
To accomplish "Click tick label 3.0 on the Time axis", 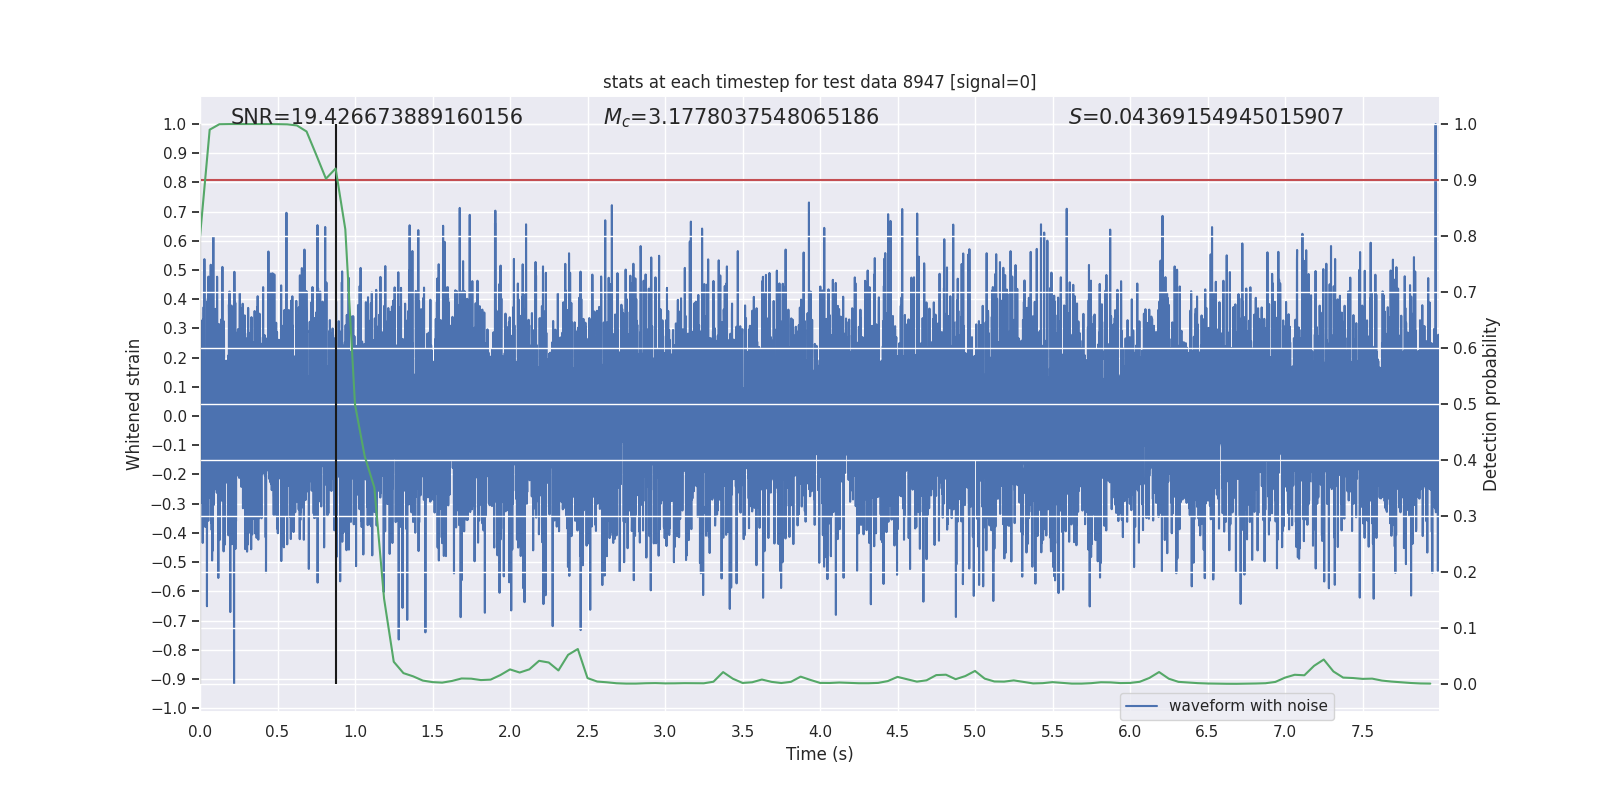I will [x=665, y=731].
